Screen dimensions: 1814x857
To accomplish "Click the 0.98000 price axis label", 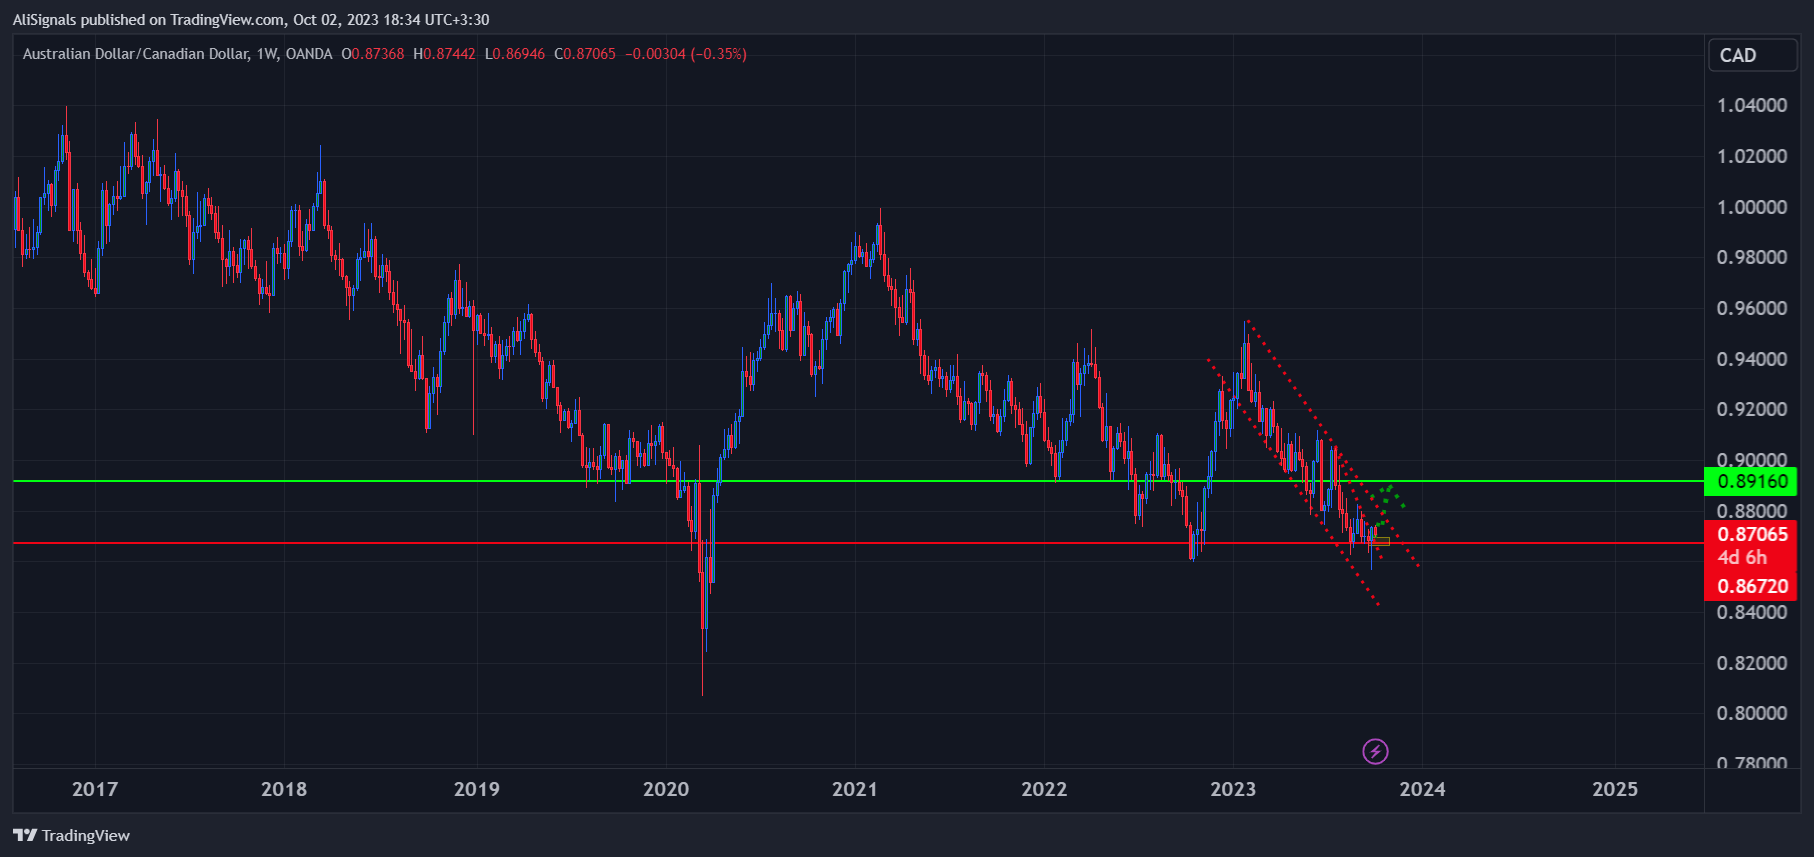I will tap(1752, 257).
